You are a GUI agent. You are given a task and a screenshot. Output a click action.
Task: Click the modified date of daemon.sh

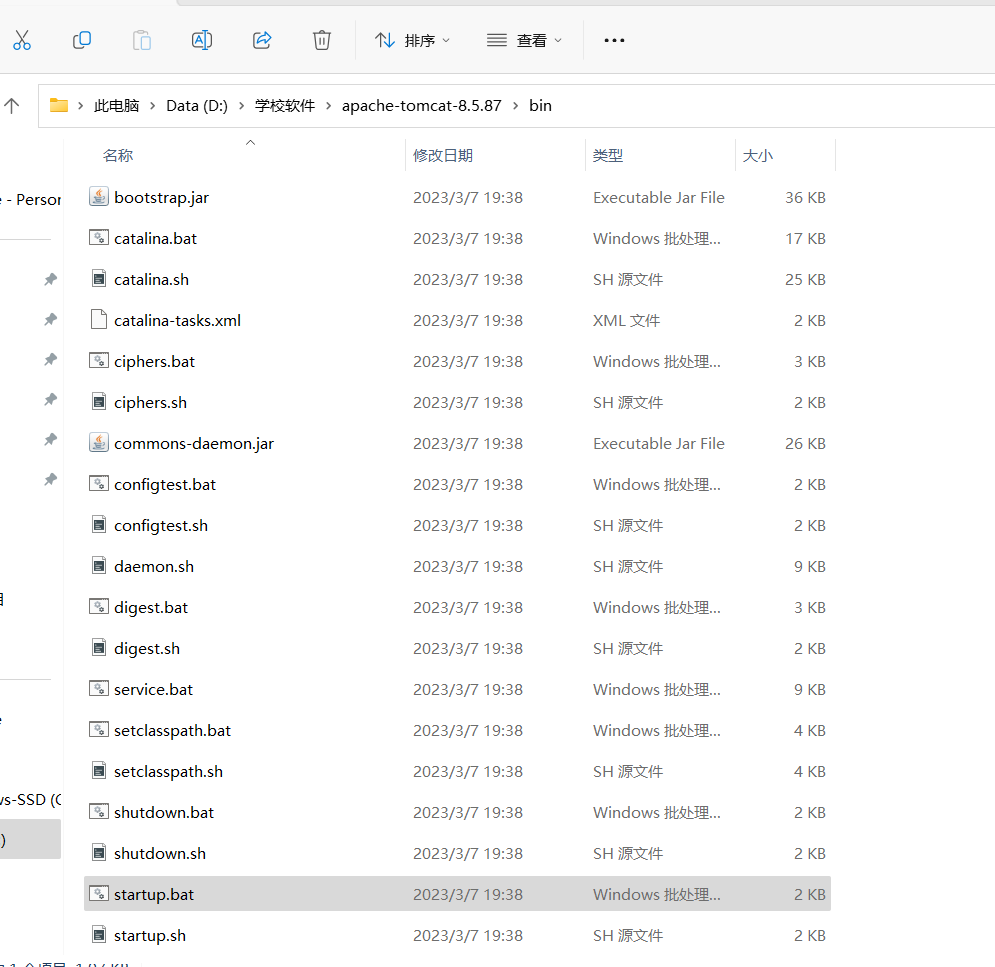point(468,567)
